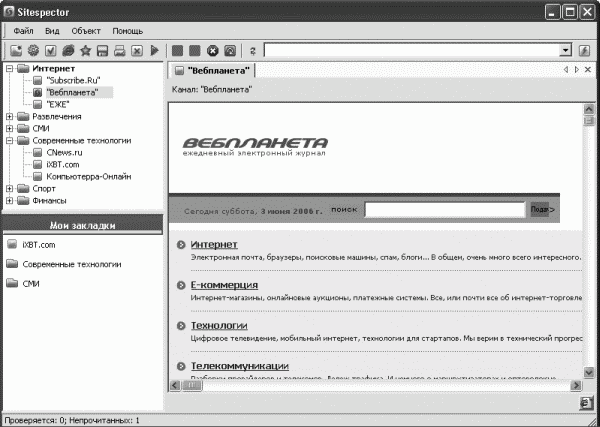Select CNews.ru in the tree
Image resolution: width=600 pixels, height=427 pixels.
(x=64, y=153)
